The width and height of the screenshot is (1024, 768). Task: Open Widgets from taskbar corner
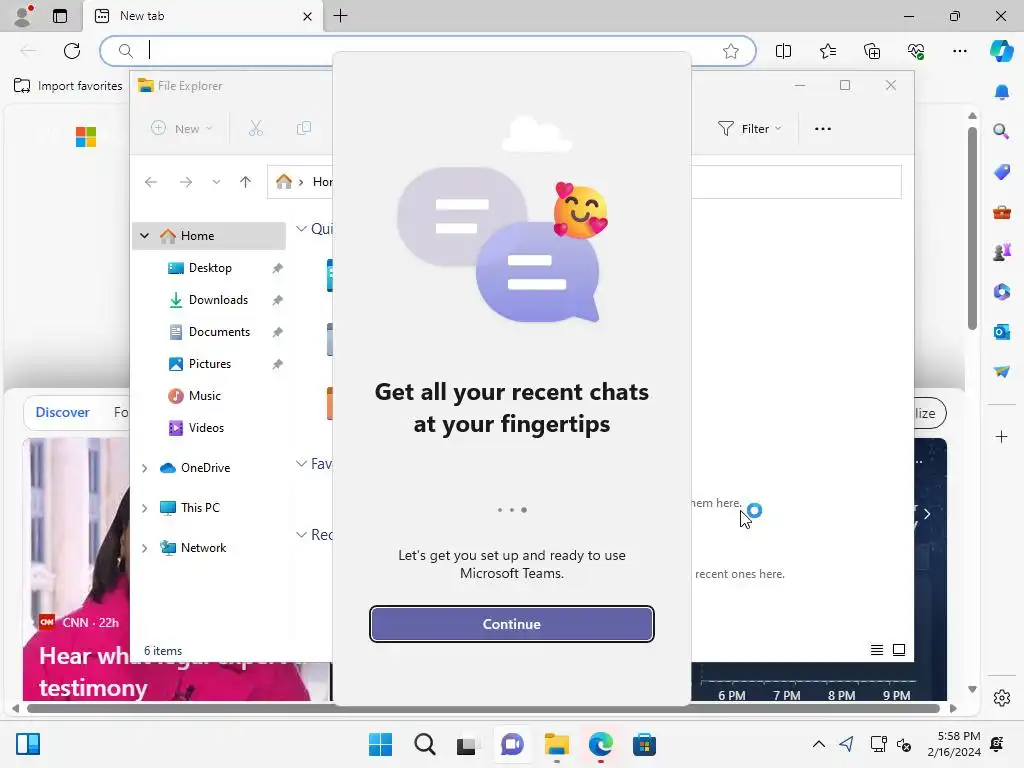coord(28,744)
